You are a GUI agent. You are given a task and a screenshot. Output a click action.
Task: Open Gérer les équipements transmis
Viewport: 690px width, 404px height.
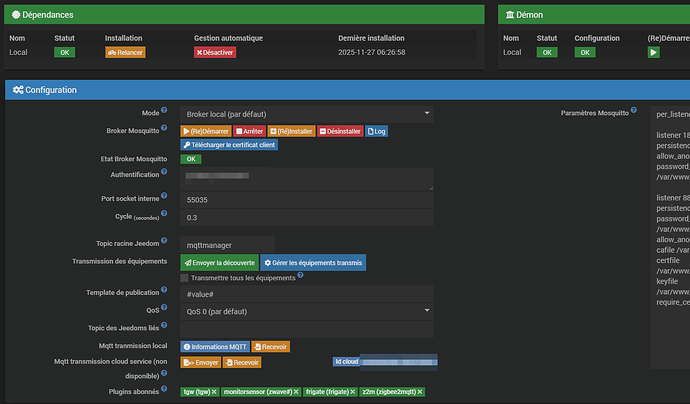pos(313,262)
